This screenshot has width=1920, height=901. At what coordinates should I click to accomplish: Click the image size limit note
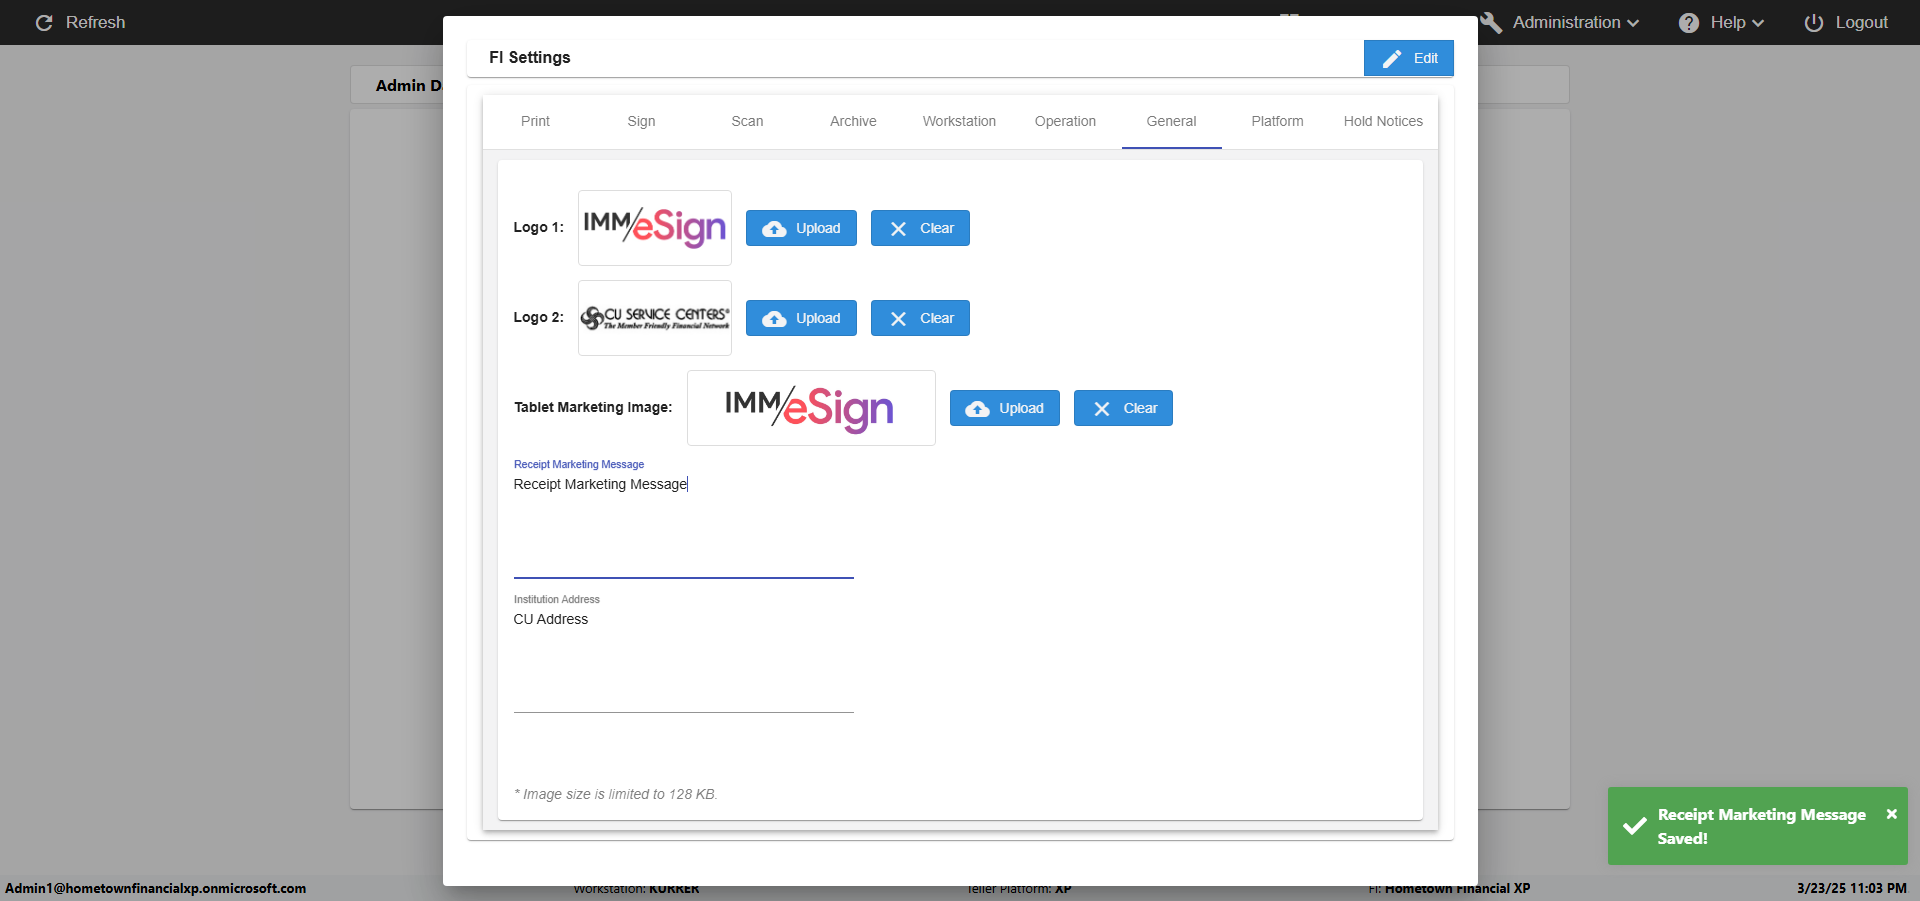[616, 794]
